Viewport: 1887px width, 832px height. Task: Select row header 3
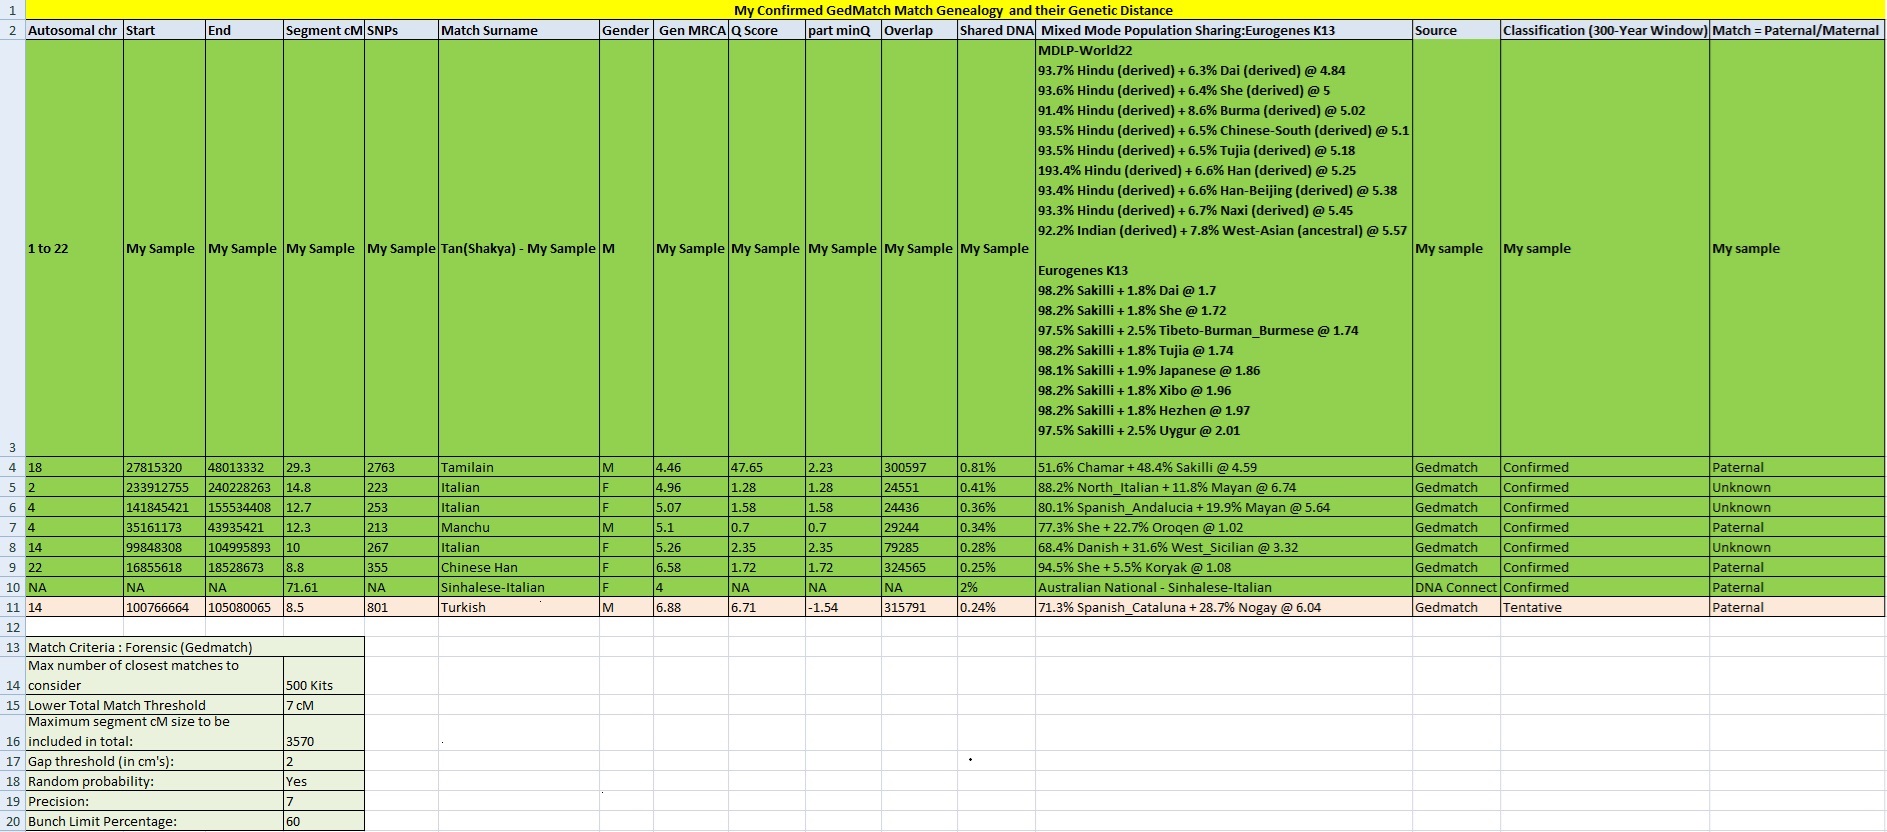coord(12,248)
